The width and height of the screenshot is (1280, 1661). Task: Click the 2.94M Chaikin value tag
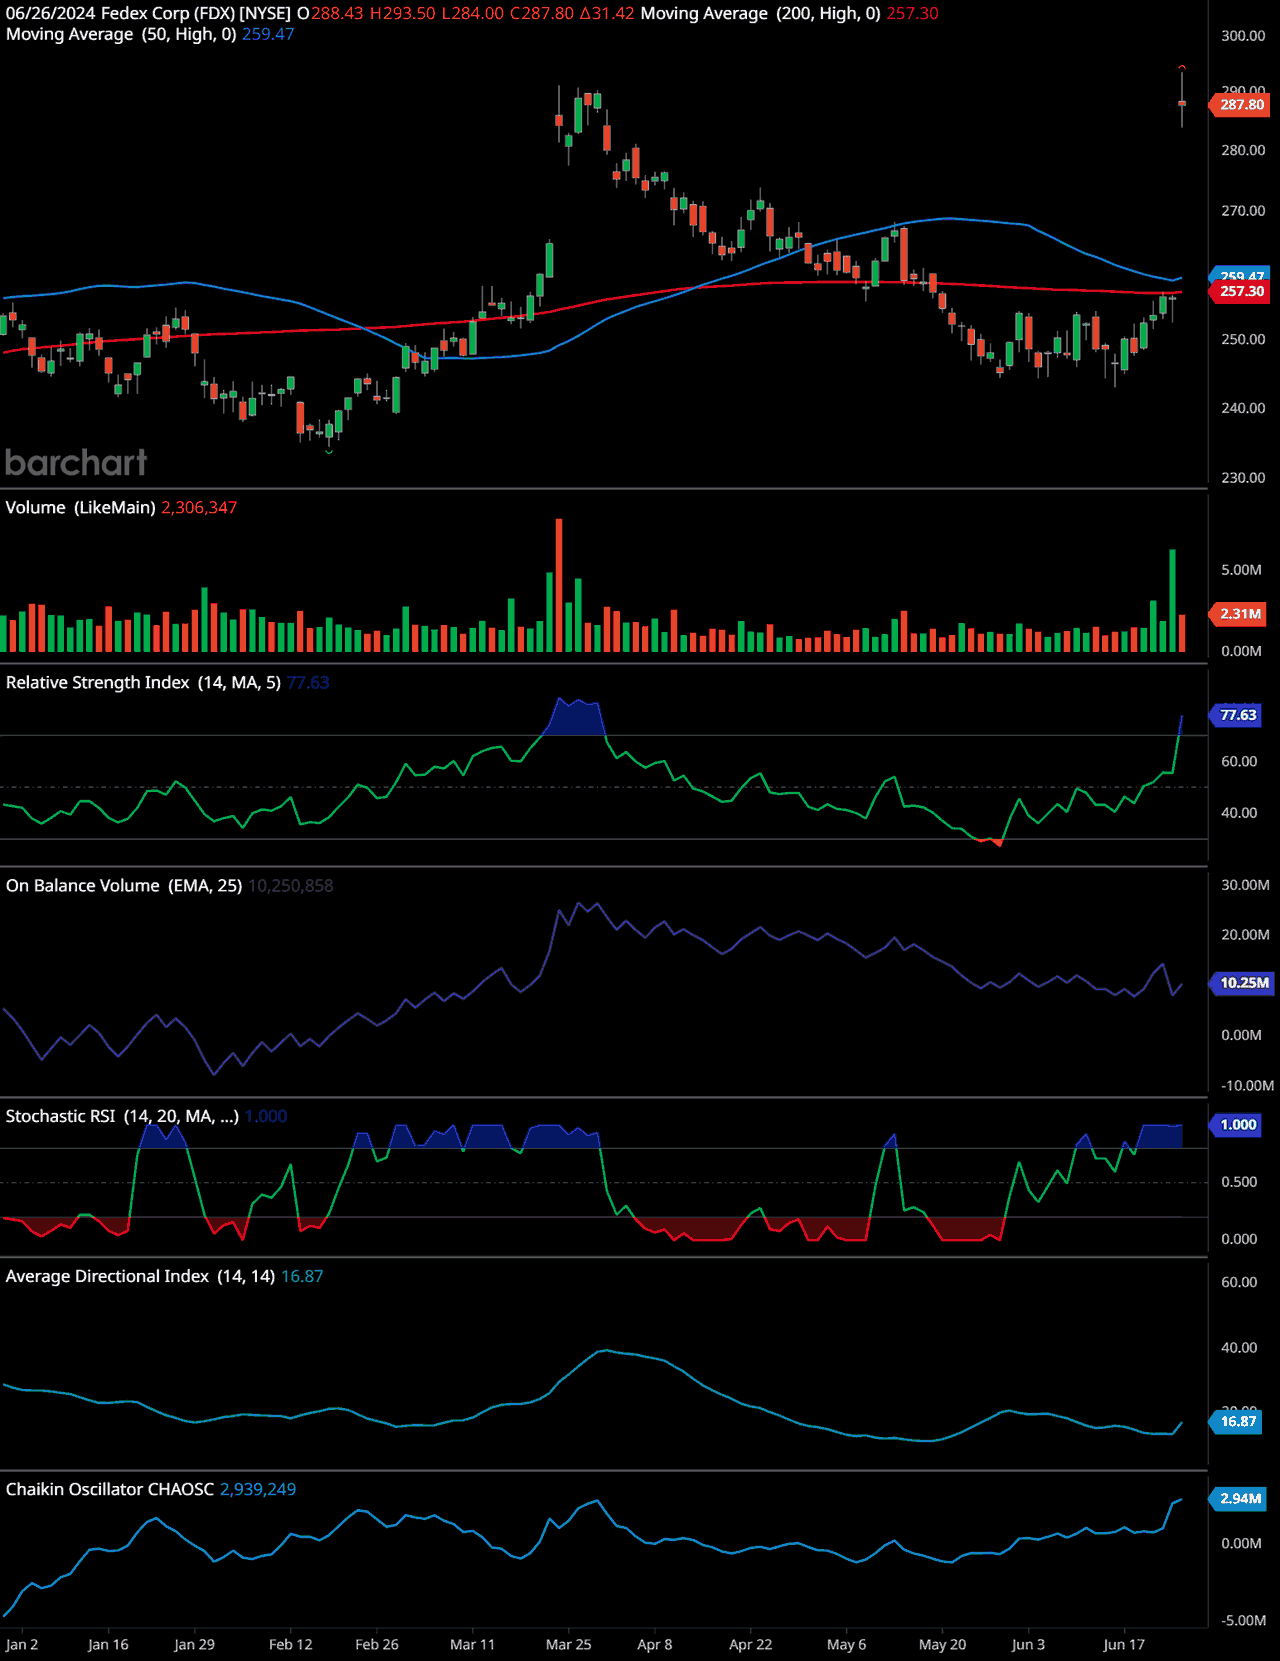click(x=1240, y=1498)
